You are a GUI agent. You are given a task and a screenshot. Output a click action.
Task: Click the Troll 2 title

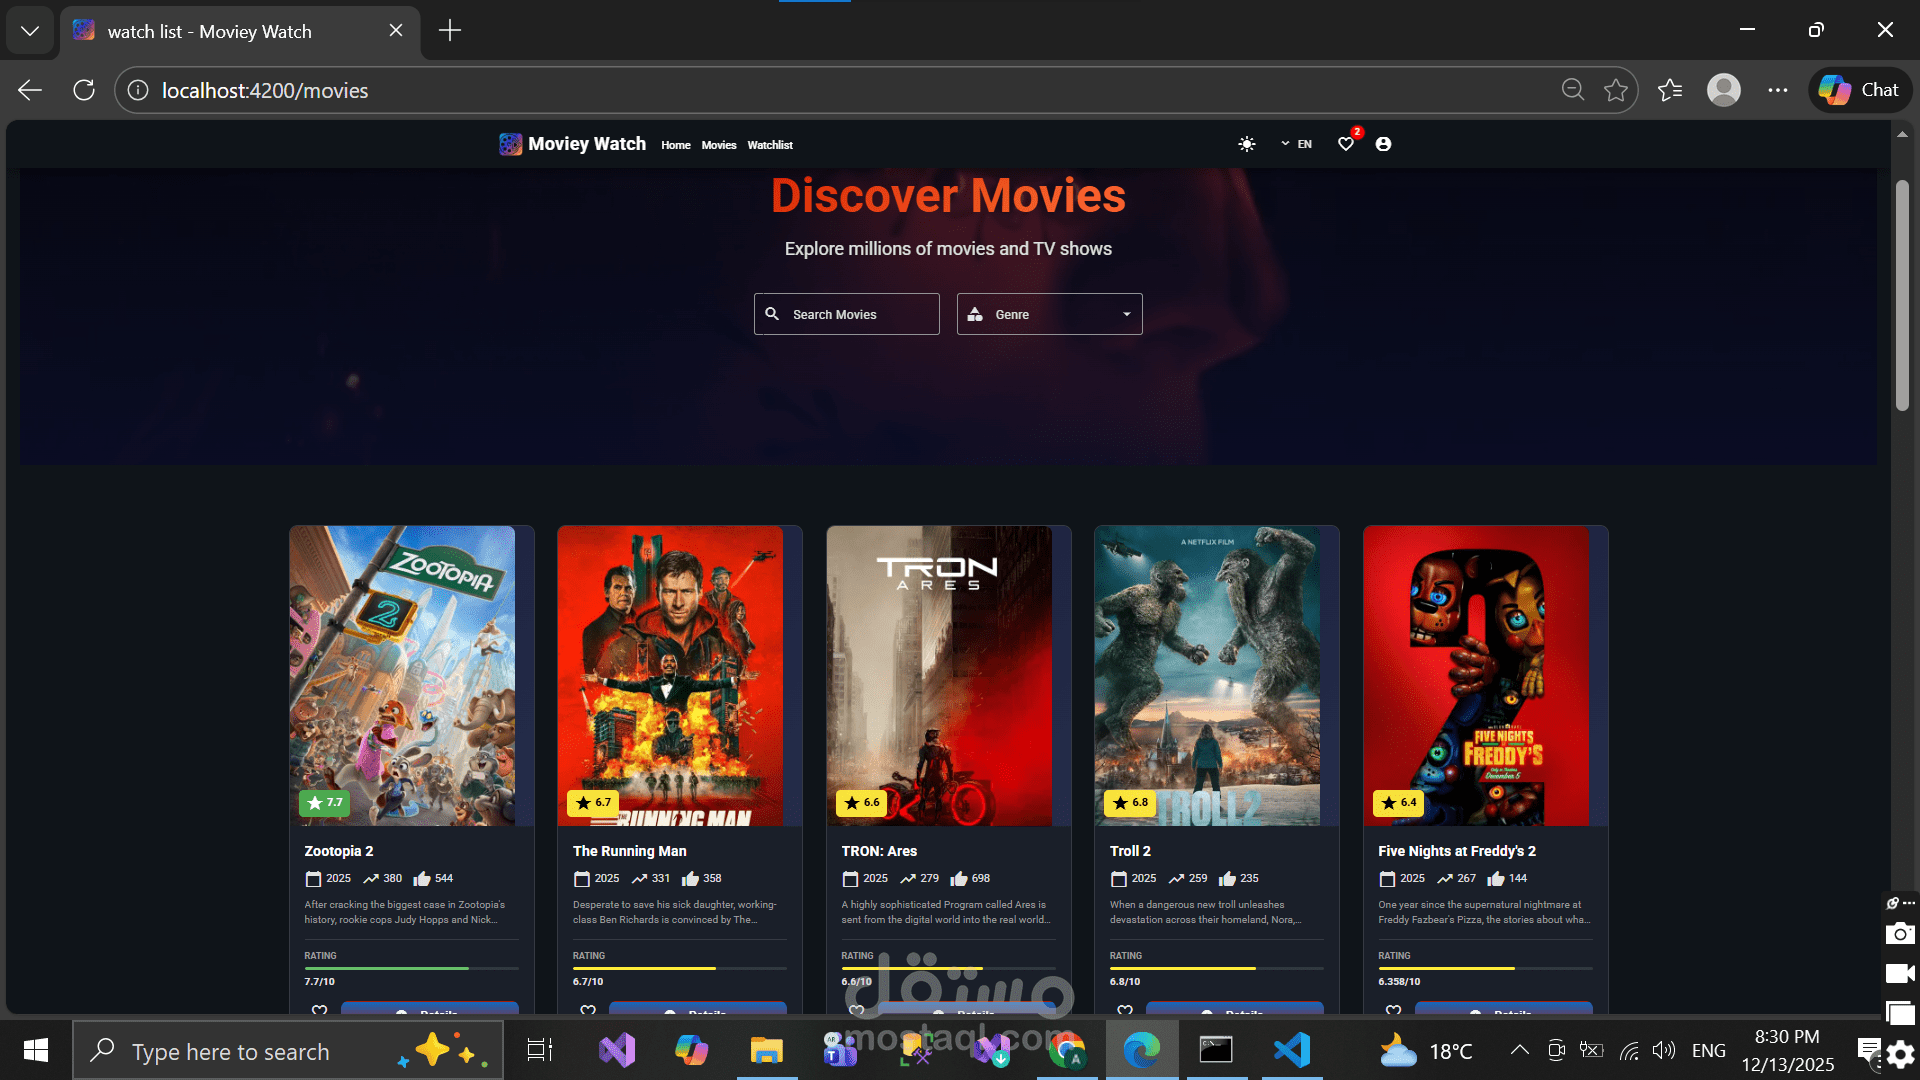click(1130, 851)
